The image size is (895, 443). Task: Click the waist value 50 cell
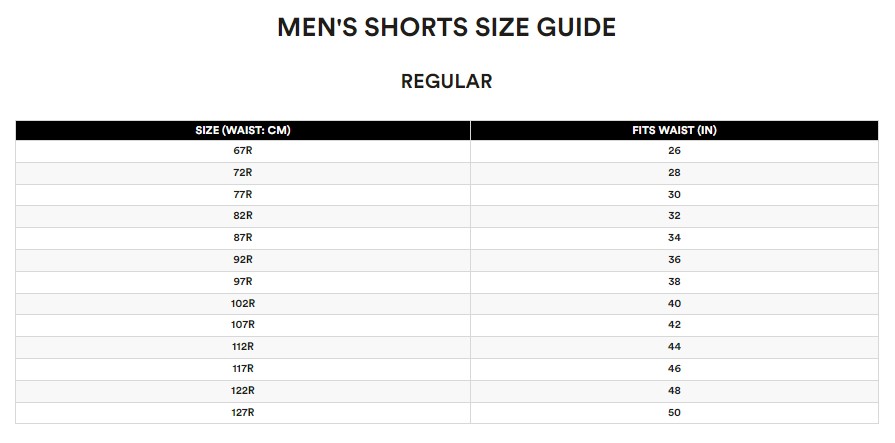pos(674,412)
